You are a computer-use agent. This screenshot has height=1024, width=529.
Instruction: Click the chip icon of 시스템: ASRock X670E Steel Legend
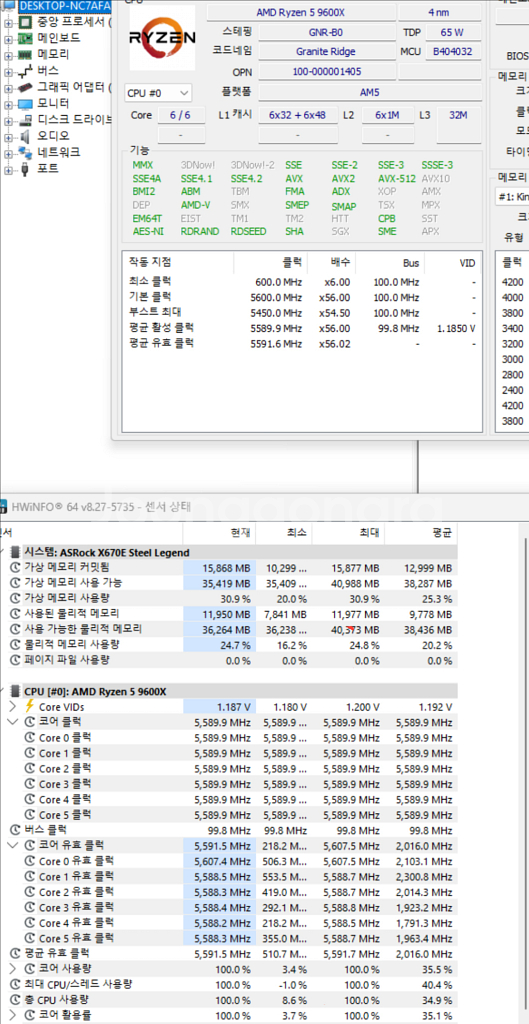click(x=16, y=552)
